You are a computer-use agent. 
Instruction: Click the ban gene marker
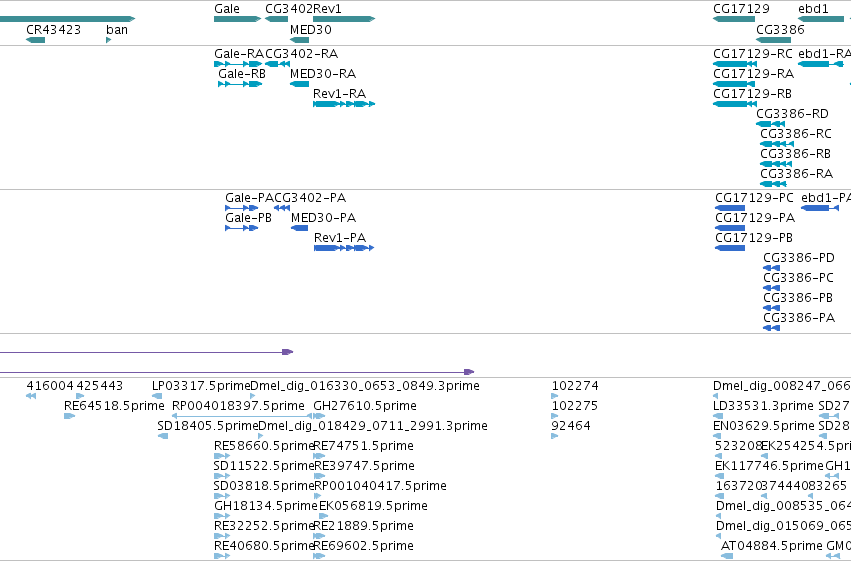pyautogui.click(x=109, y=40)
